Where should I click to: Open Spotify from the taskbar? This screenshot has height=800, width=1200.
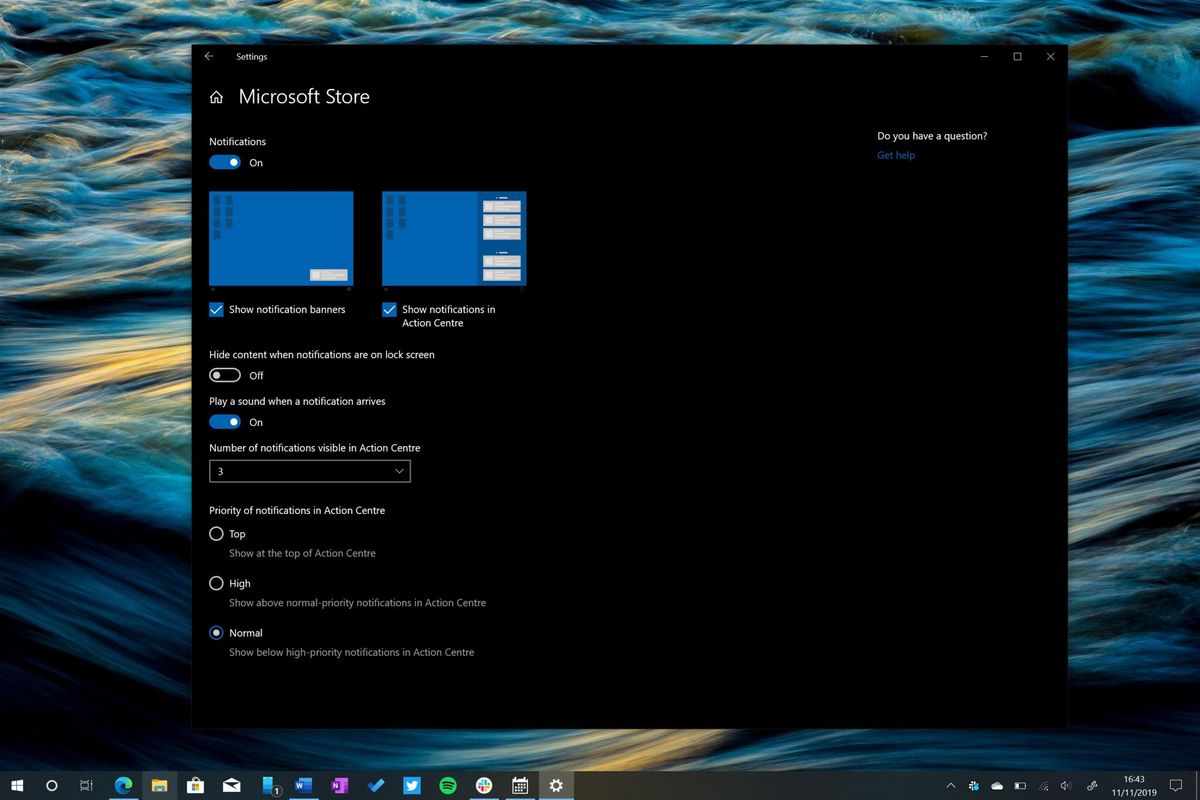[x=447, y=786]
